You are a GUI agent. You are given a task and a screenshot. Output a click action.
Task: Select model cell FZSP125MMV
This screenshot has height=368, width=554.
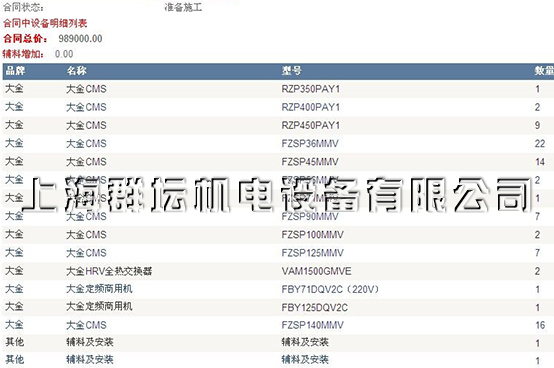click(x=312, y=253)
